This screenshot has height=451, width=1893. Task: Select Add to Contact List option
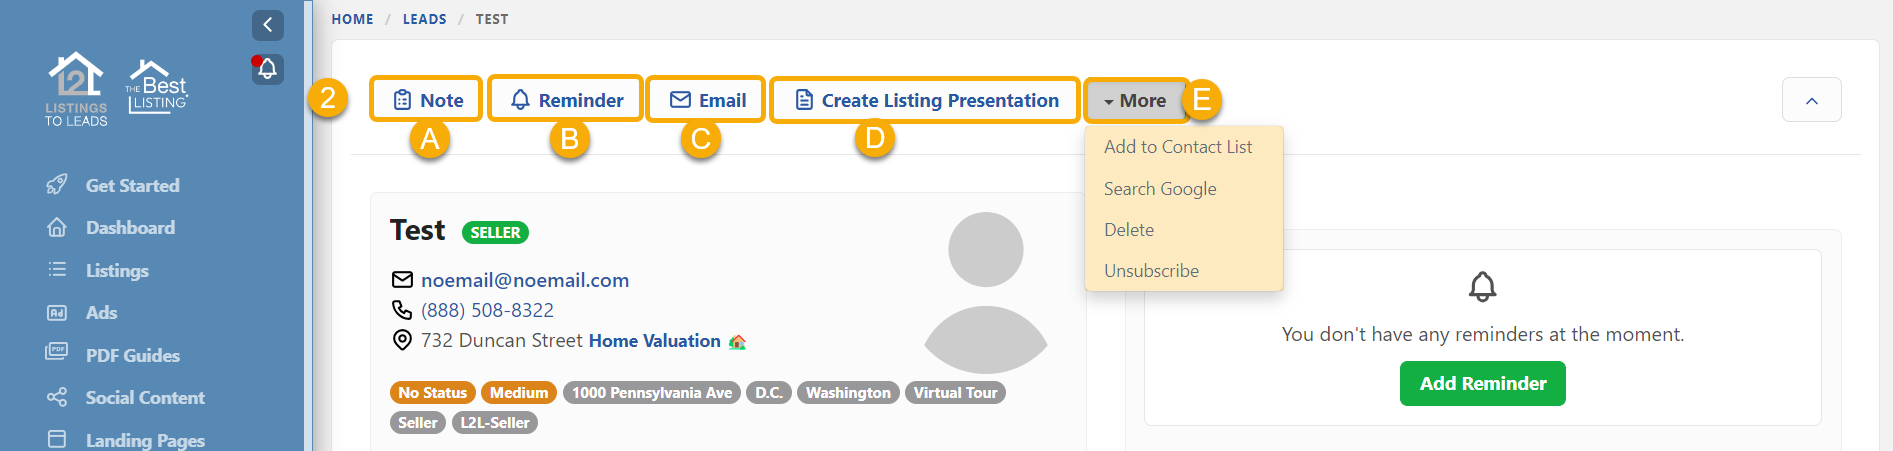click(x=1177, y=147)
